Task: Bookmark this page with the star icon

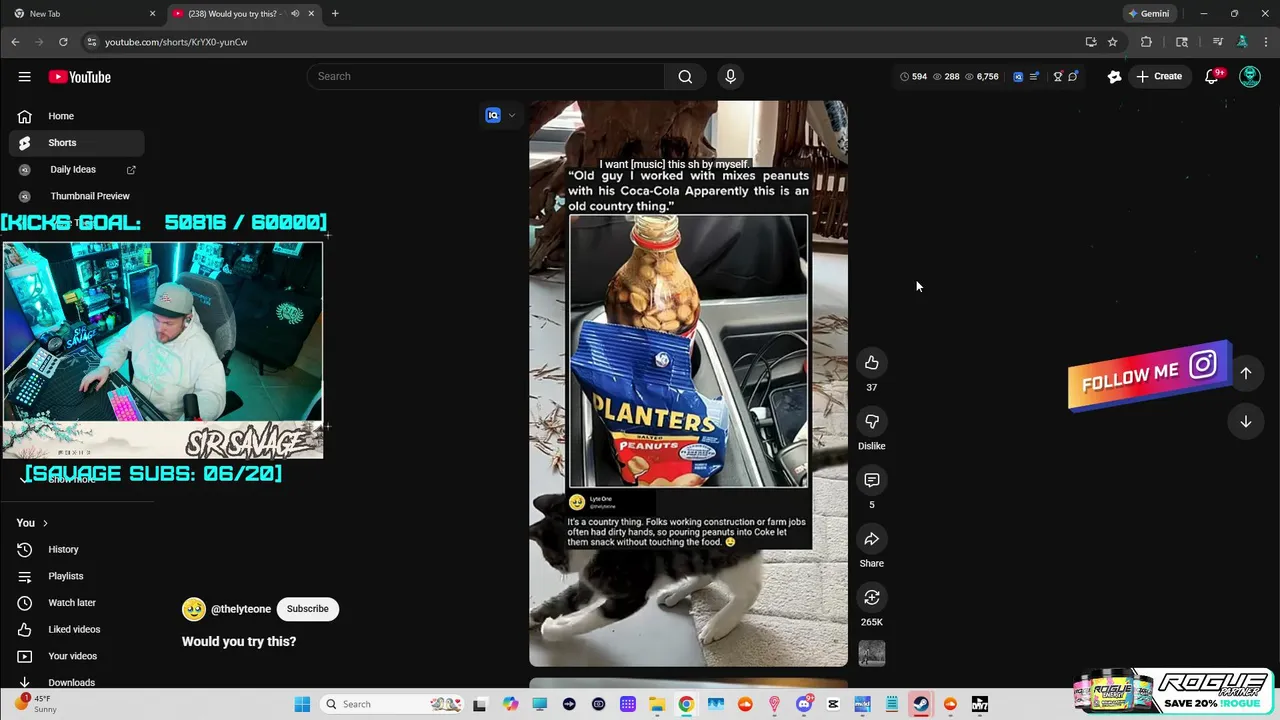Action: pyautogui.click(x=1112, y=42)
